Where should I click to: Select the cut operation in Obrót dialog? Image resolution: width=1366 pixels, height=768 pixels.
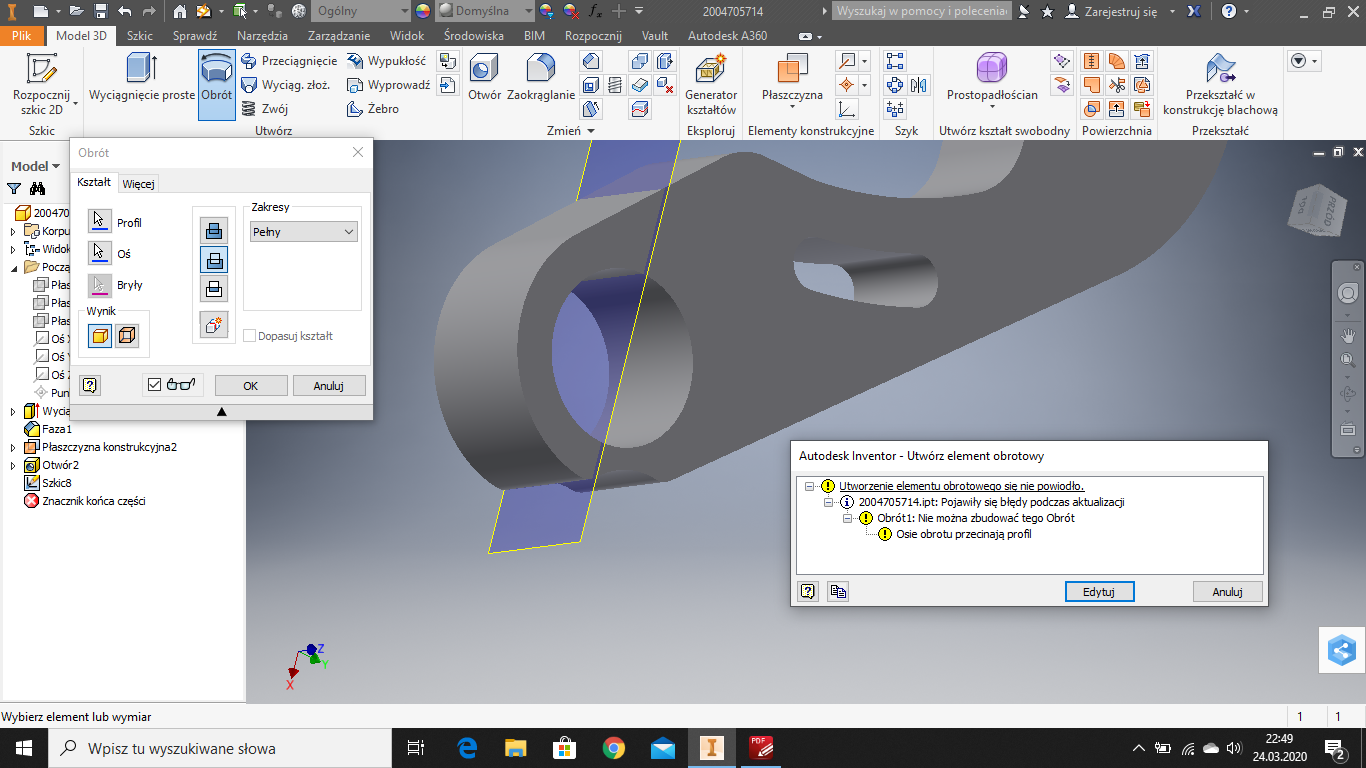pyautogui.click(x=214, y=260)
